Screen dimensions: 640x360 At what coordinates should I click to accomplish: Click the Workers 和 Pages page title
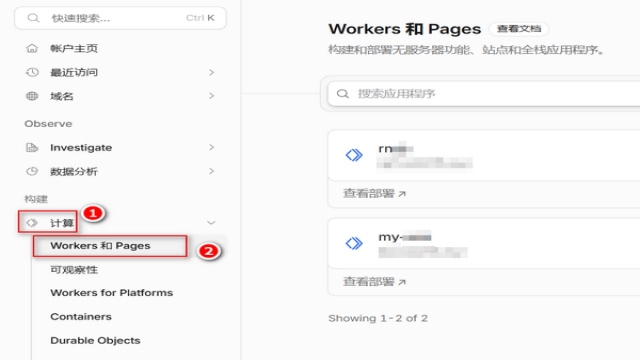pos(404,29)
